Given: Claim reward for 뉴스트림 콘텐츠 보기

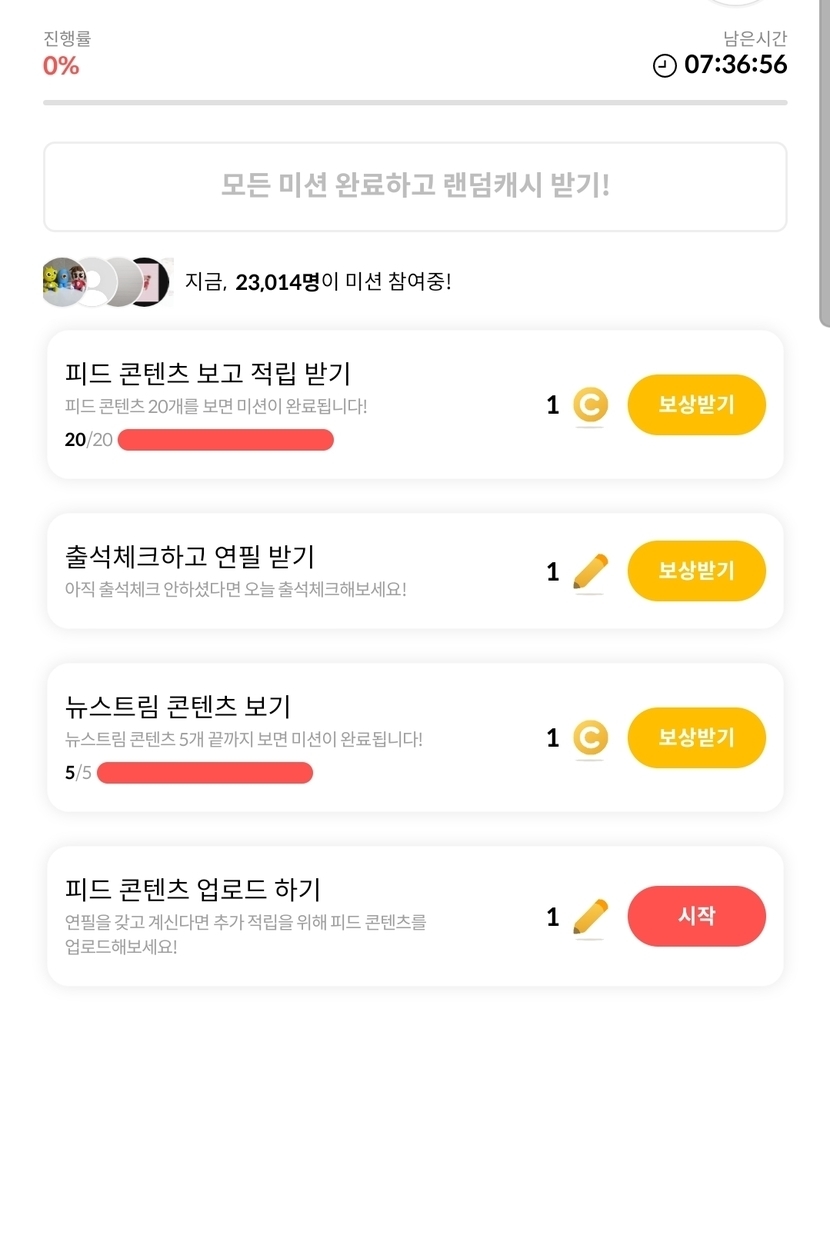Looking at the screenshot, I should [696, 738].
